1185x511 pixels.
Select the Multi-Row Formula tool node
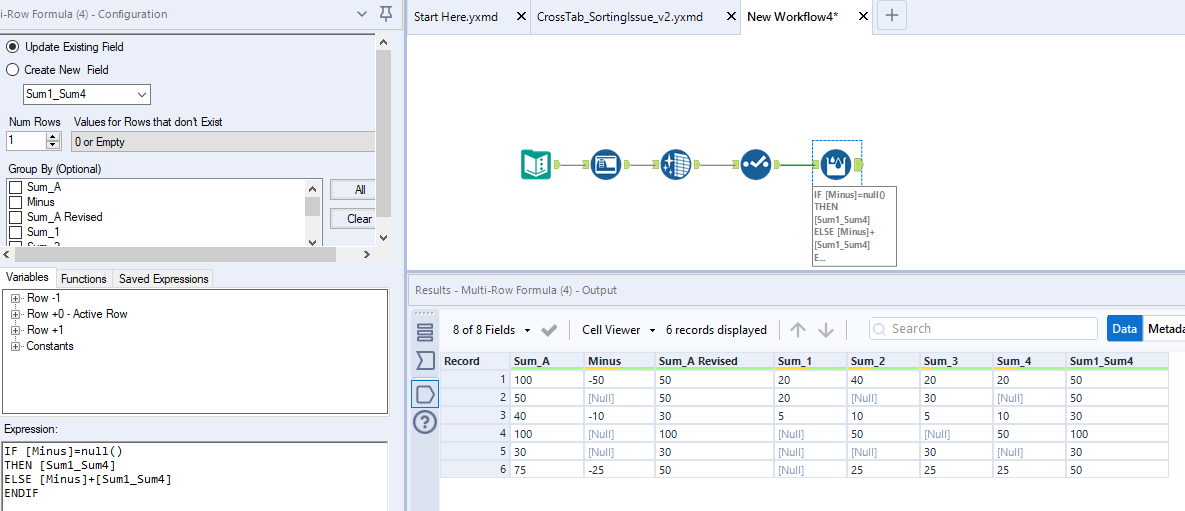click(x=835, y=164)
